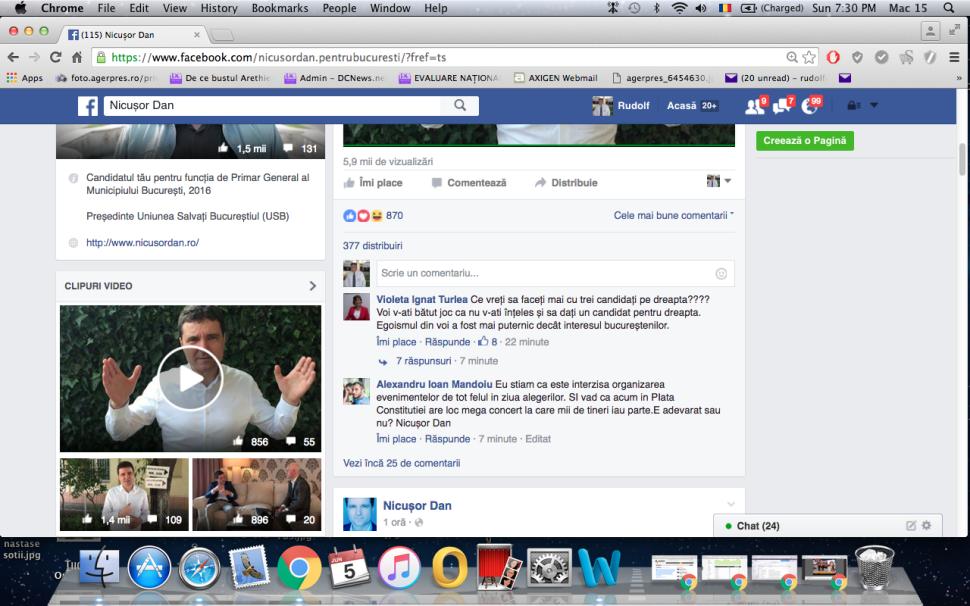Click the Creează o Pagină button

804,141
